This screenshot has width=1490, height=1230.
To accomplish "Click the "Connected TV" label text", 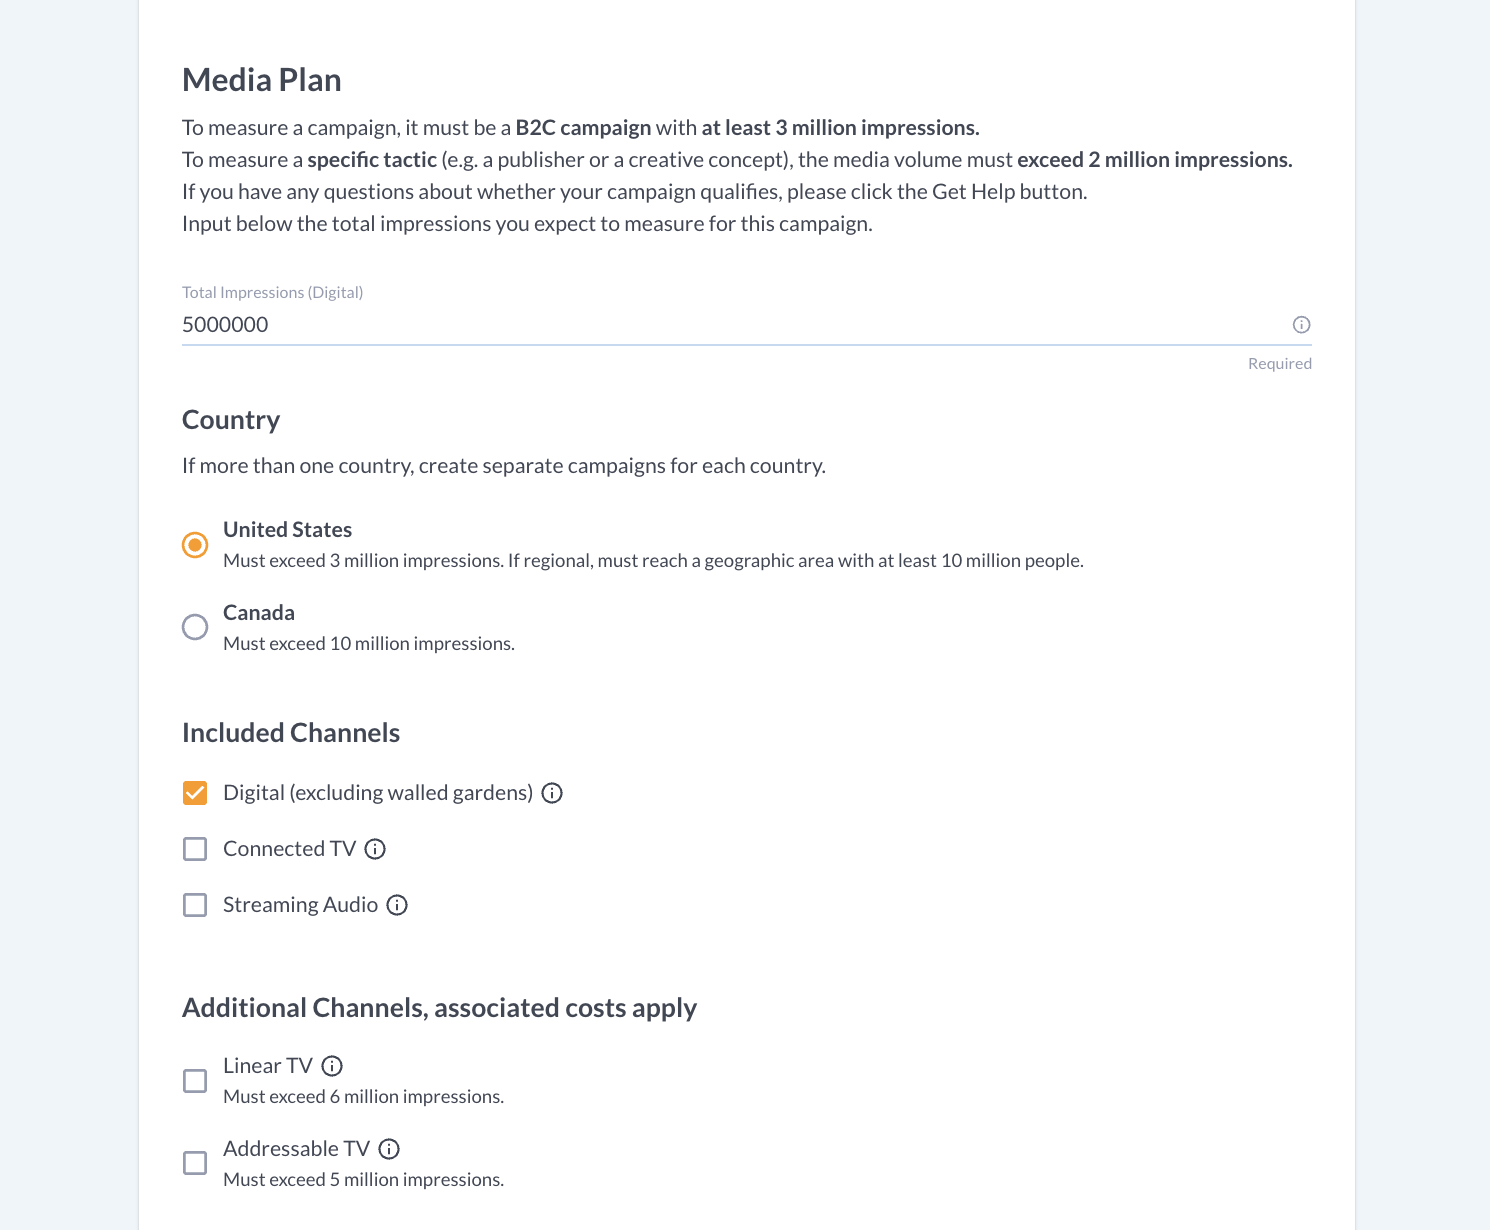I will point(289,849).
